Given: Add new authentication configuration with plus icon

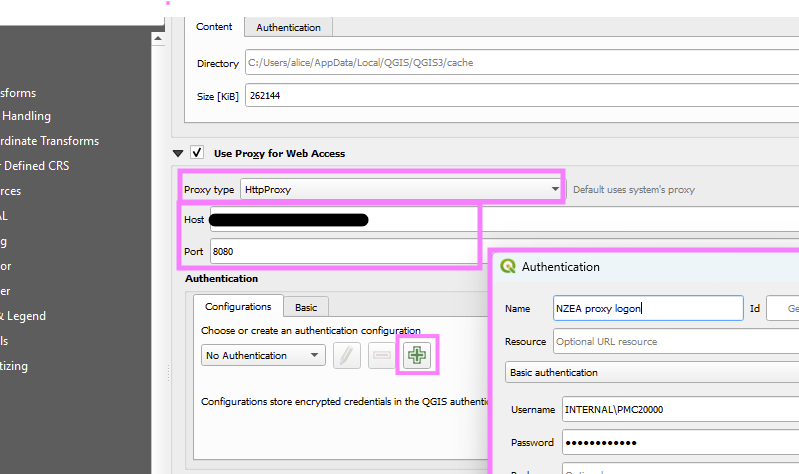Looking at the screenshot, I should (x=417, y=355).
